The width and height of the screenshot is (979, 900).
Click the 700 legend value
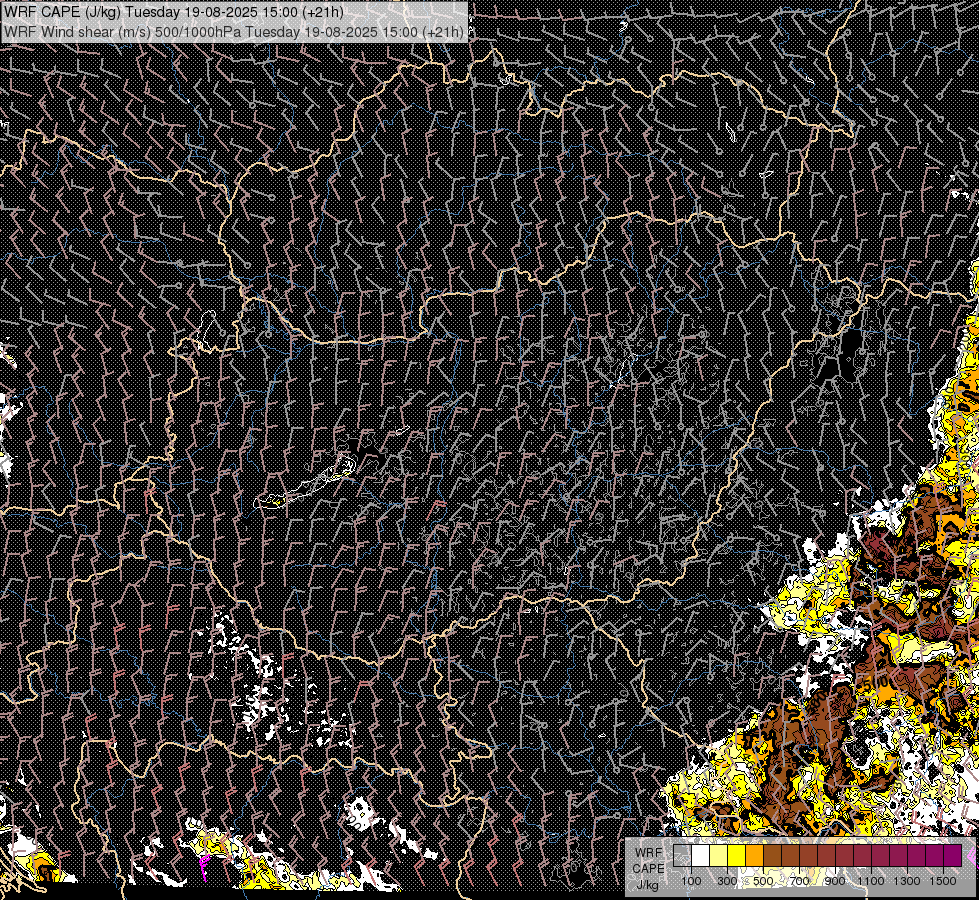coord(799,881)
